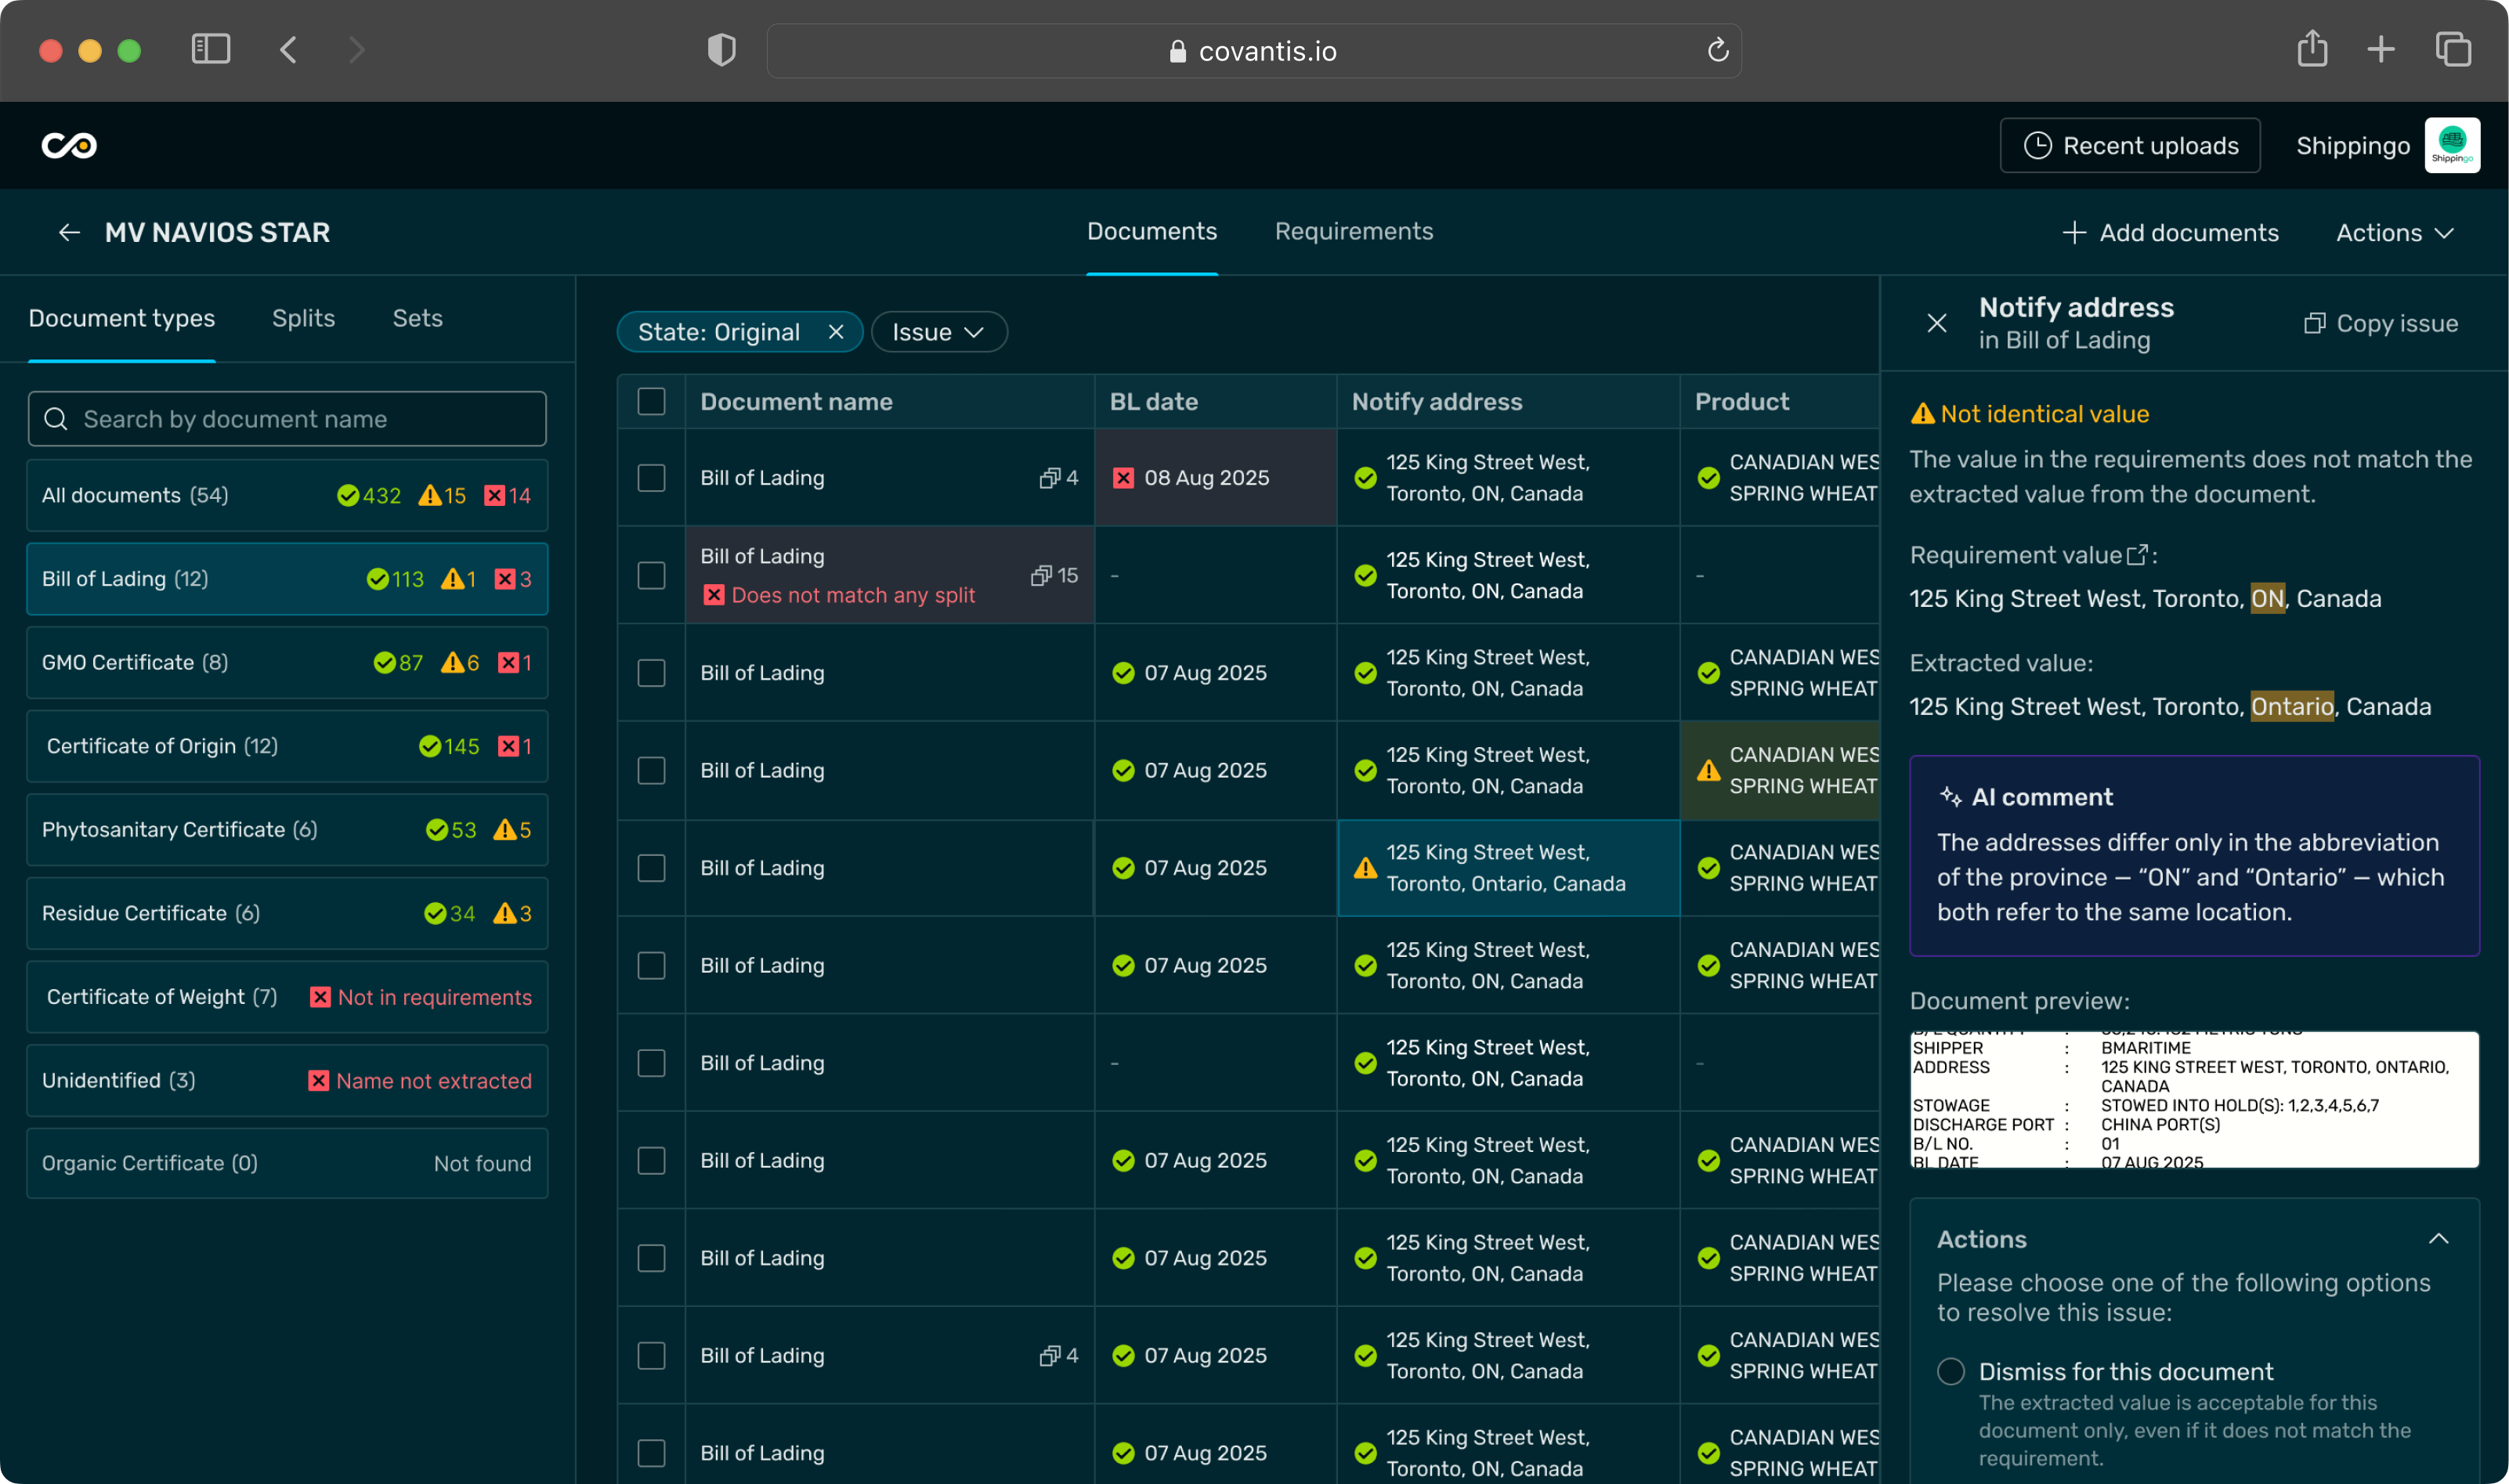
Task: Expand the Actions dropdown in header
Action: click(x=2394, y=233)
